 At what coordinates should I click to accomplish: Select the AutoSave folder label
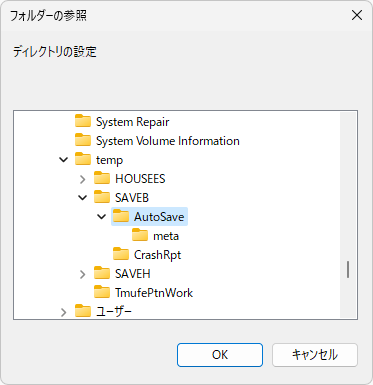coord(159,217)
